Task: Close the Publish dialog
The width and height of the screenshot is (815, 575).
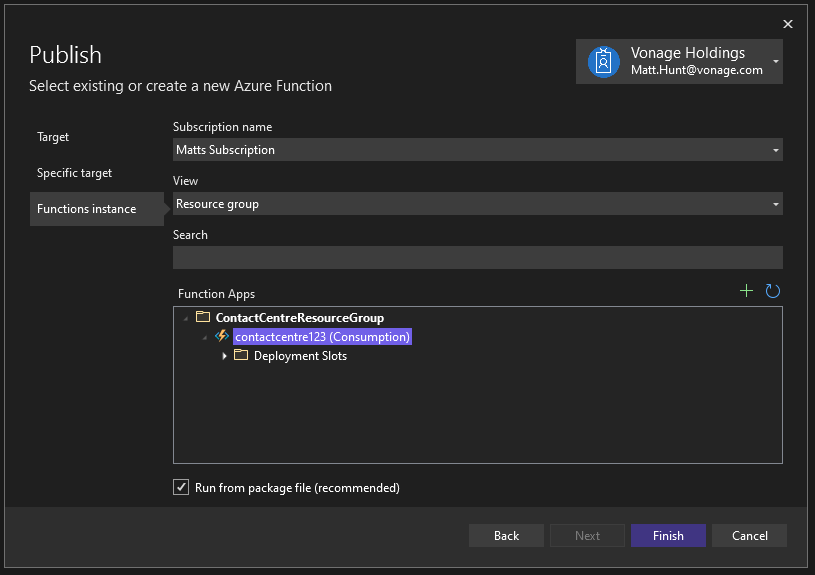Action: 787,24
